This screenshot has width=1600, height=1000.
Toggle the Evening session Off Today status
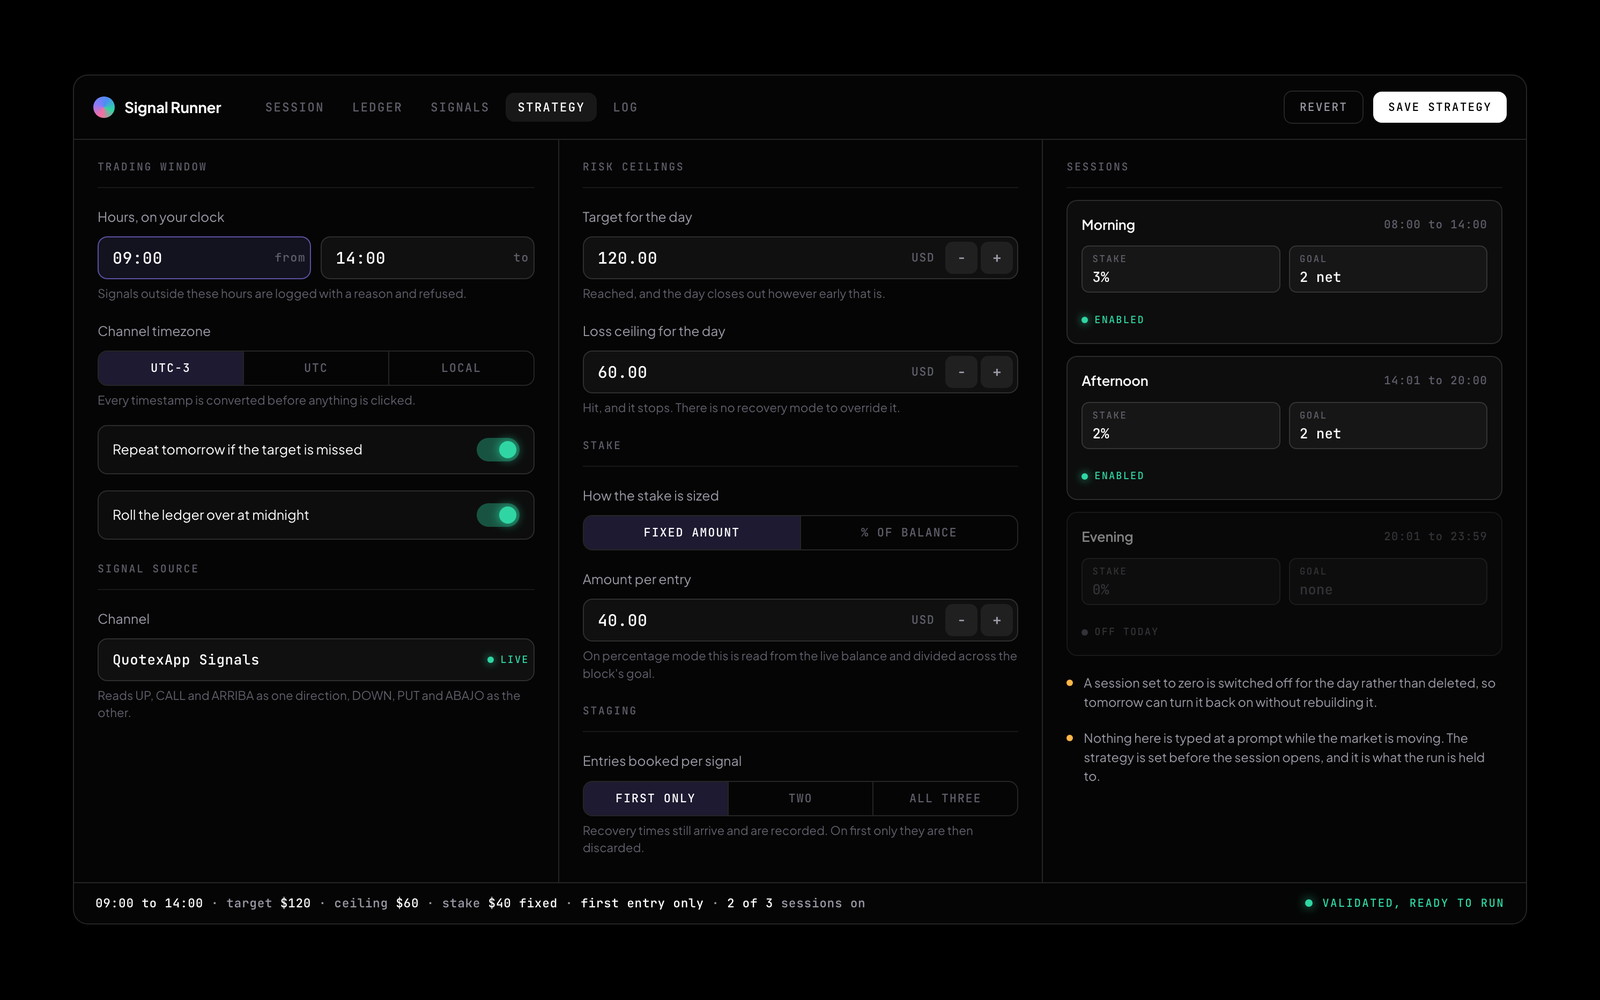[x=1120, y=632]
